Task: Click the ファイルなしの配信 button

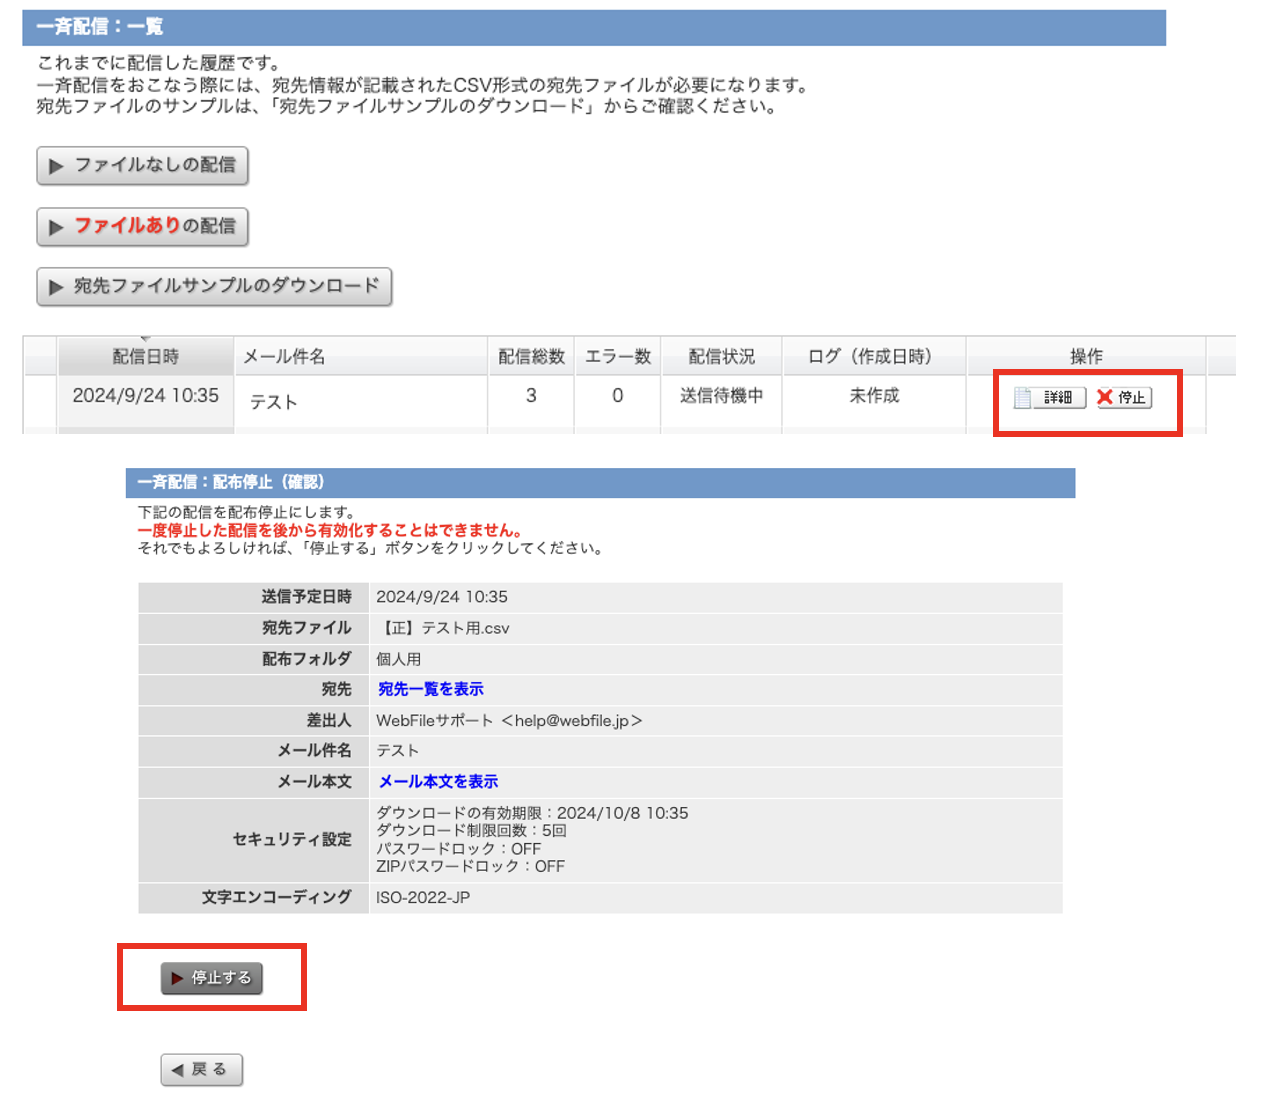Action: pyautogui.click(x=142, y=166)
